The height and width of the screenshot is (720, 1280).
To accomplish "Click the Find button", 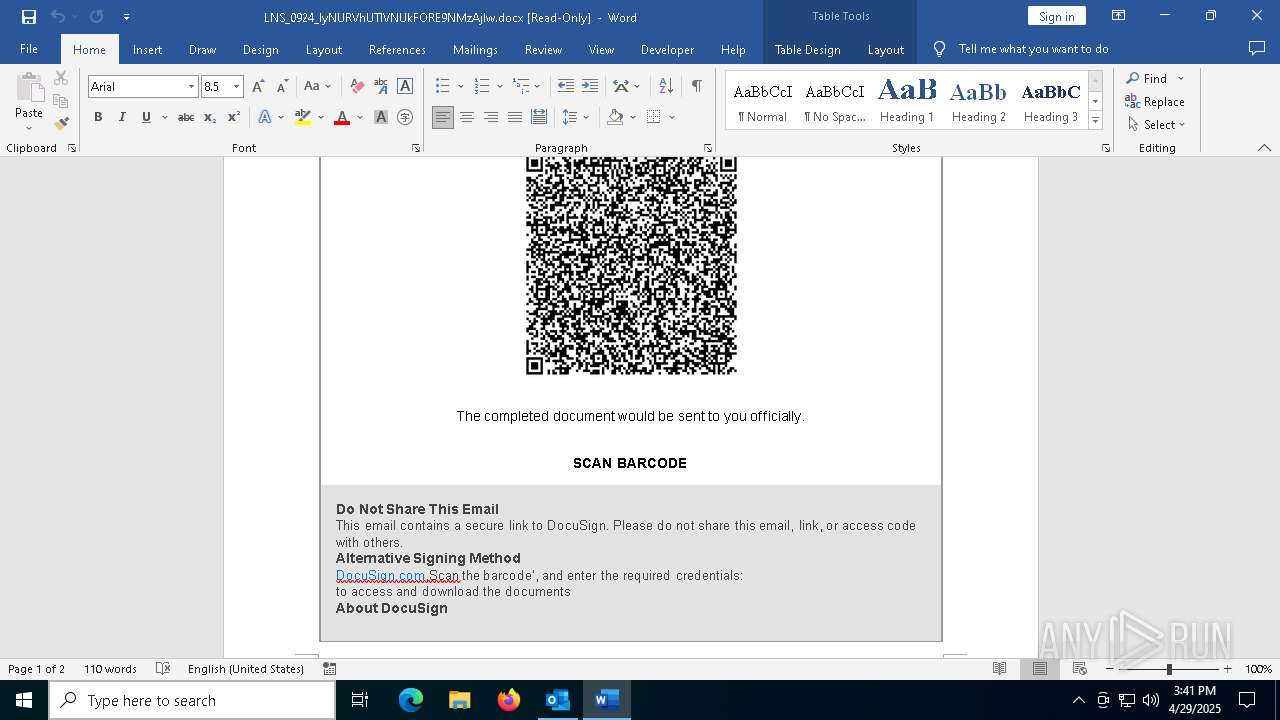I will (1147, 78).
